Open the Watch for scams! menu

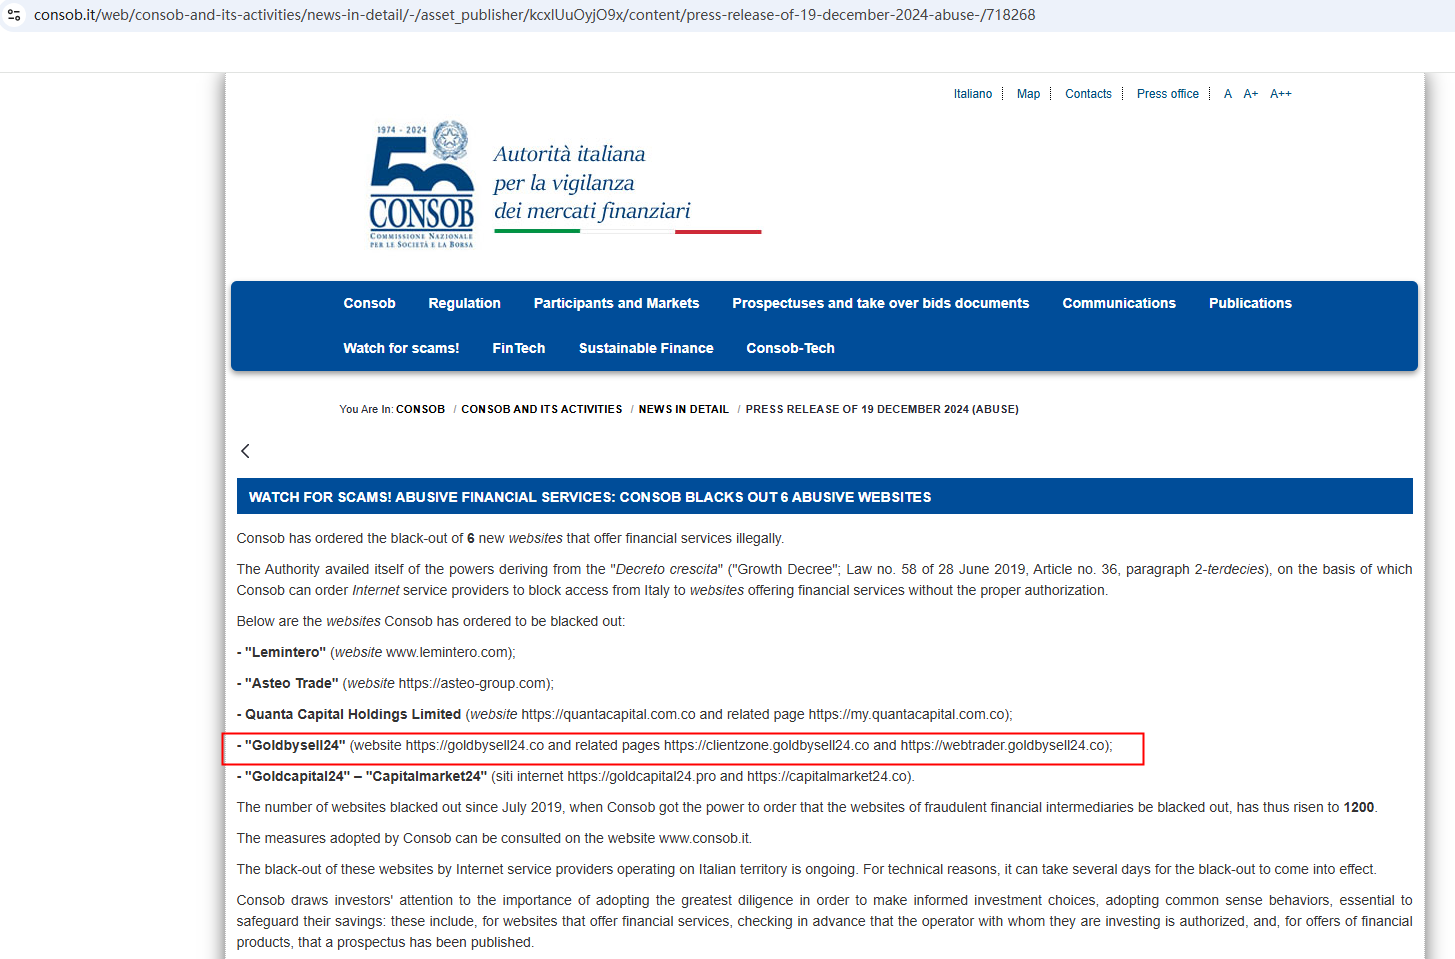pyautogui.click(x=401, y=348)
